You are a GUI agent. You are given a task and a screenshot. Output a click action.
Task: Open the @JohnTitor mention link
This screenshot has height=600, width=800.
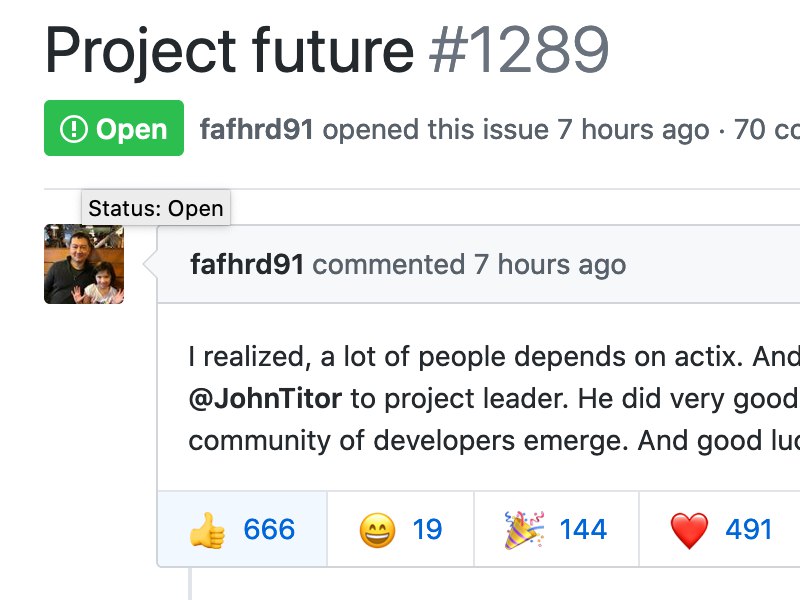coord(265,400)
